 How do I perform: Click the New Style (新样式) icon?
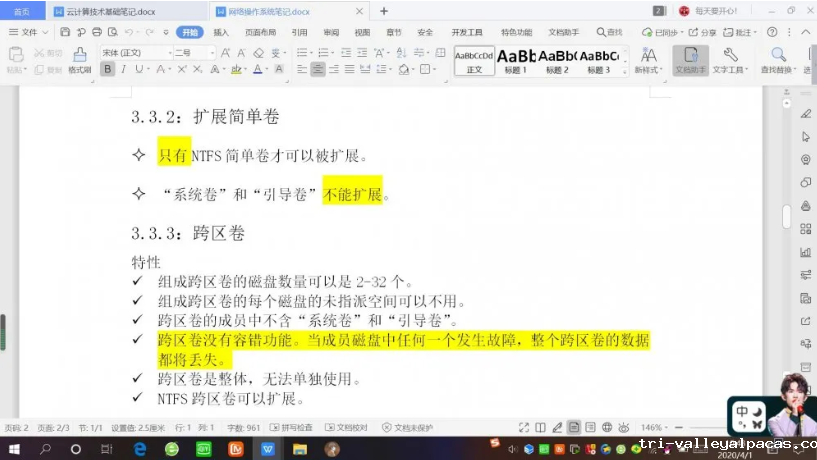[649, 60]
